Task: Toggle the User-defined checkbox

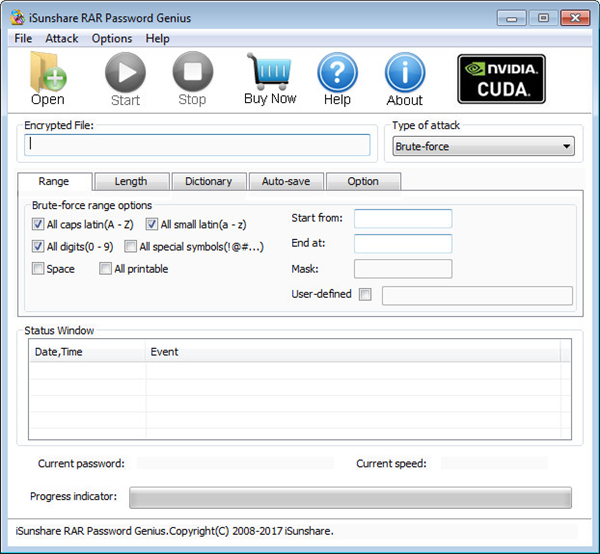Action: 365,295
